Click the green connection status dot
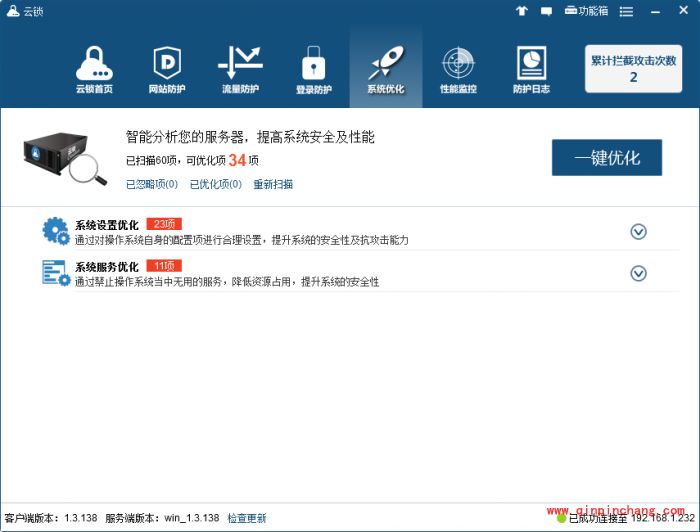The width and height of the screenshot is (700, 532). [x=561, y=519]
